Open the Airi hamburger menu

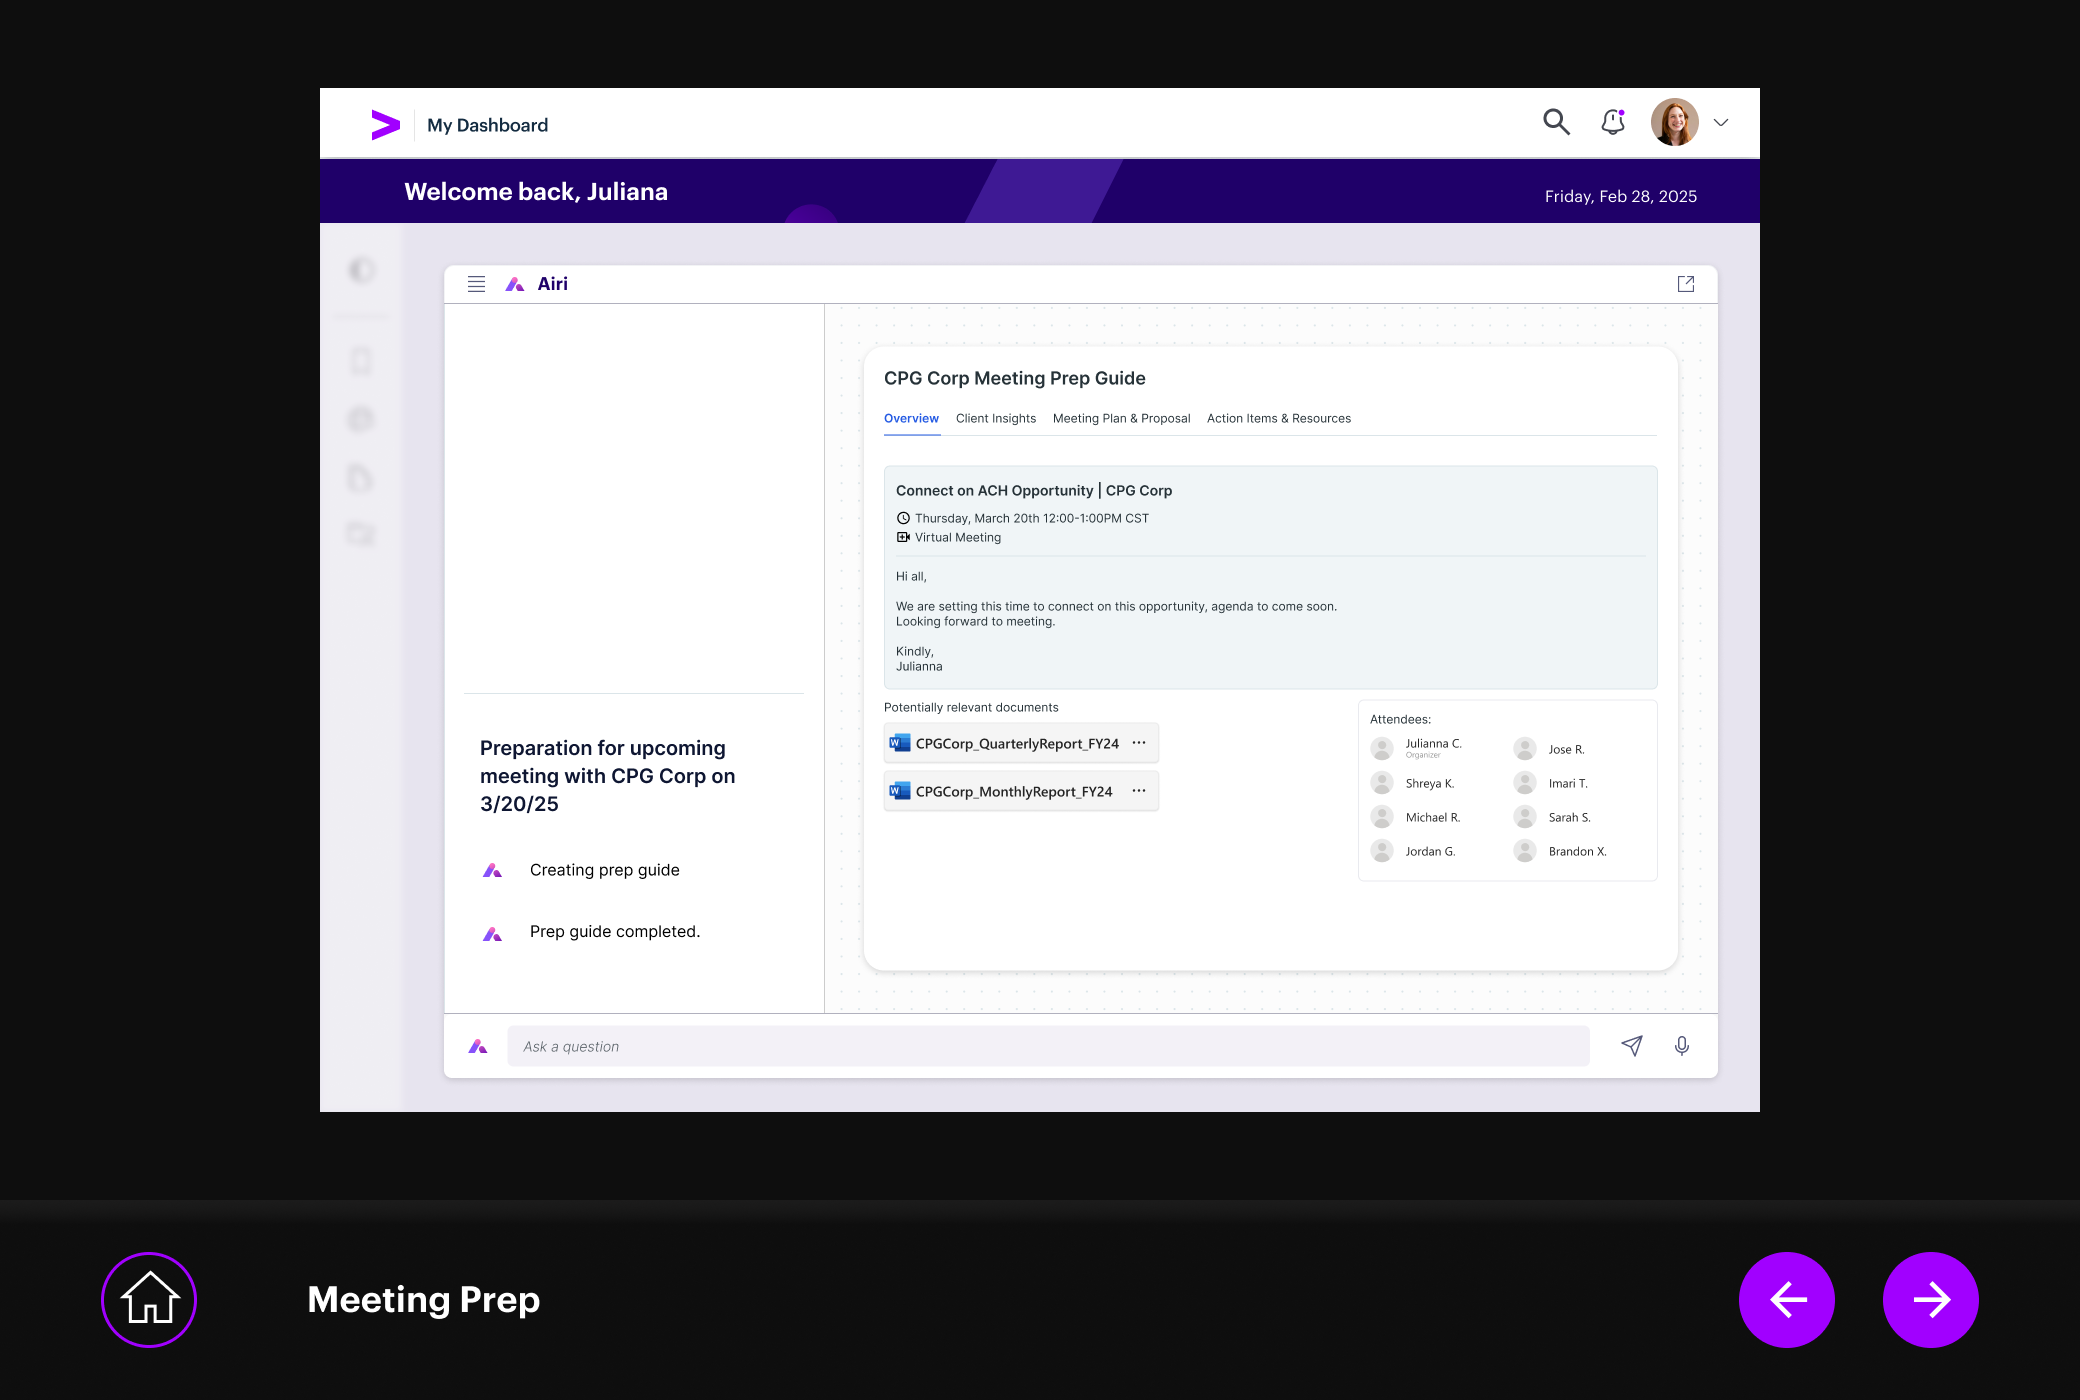point(476,284)
